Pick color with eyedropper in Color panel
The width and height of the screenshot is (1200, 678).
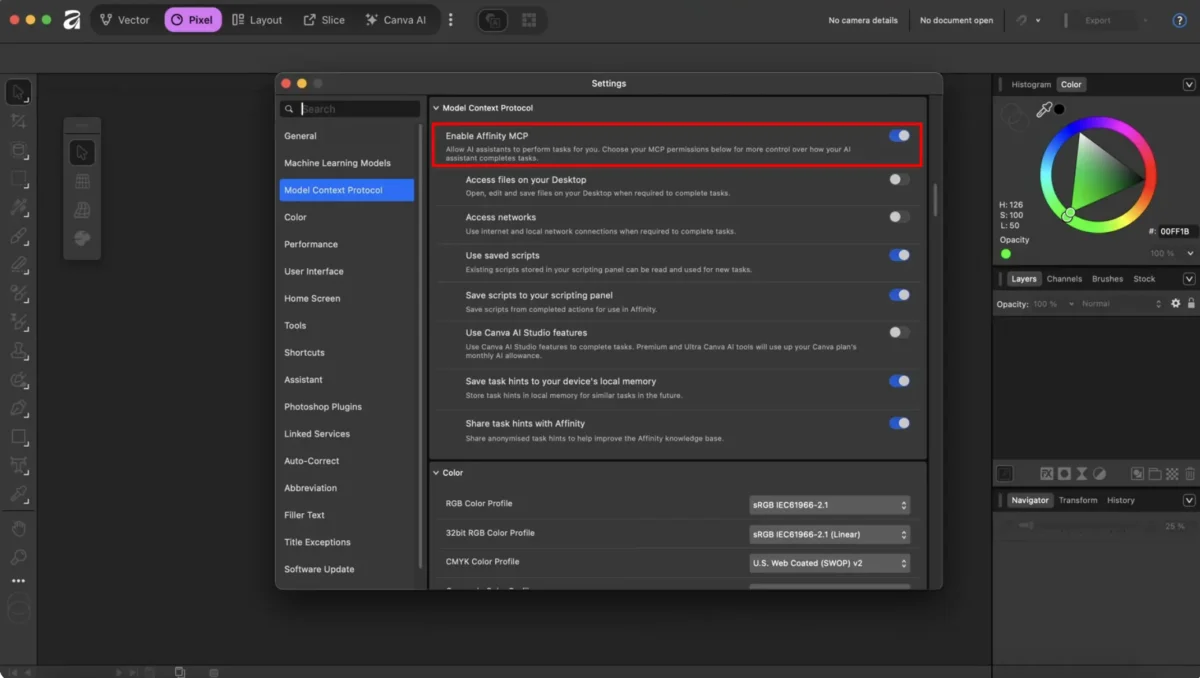1044,110
